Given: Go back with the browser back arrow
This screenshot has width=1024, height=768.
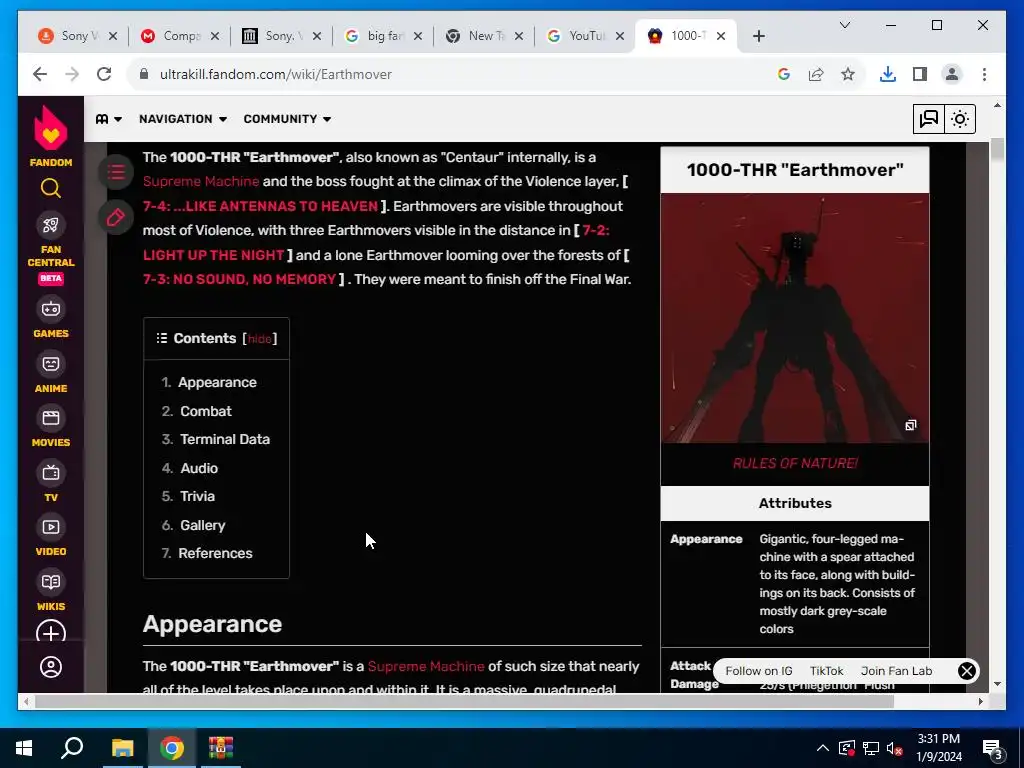Looking at the screenshot, I should click(40, 74).
